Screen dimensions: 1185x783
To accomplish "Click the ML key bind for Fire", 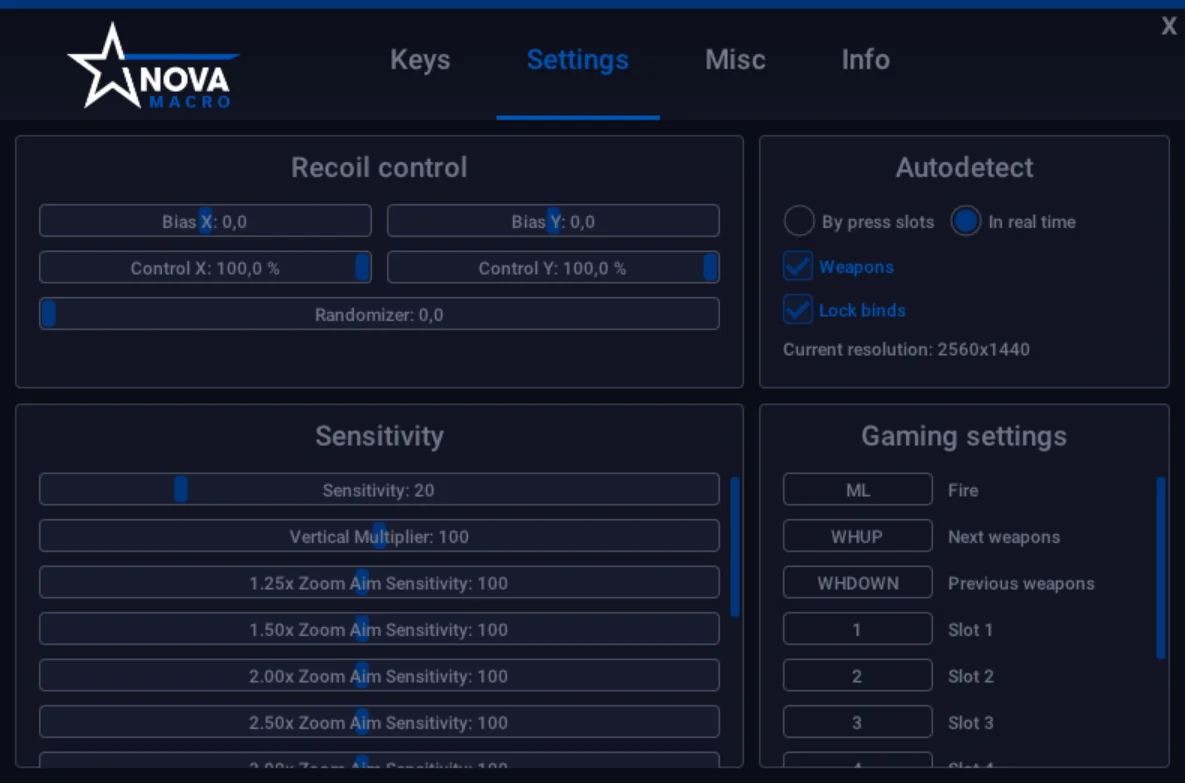I will 858,490.
